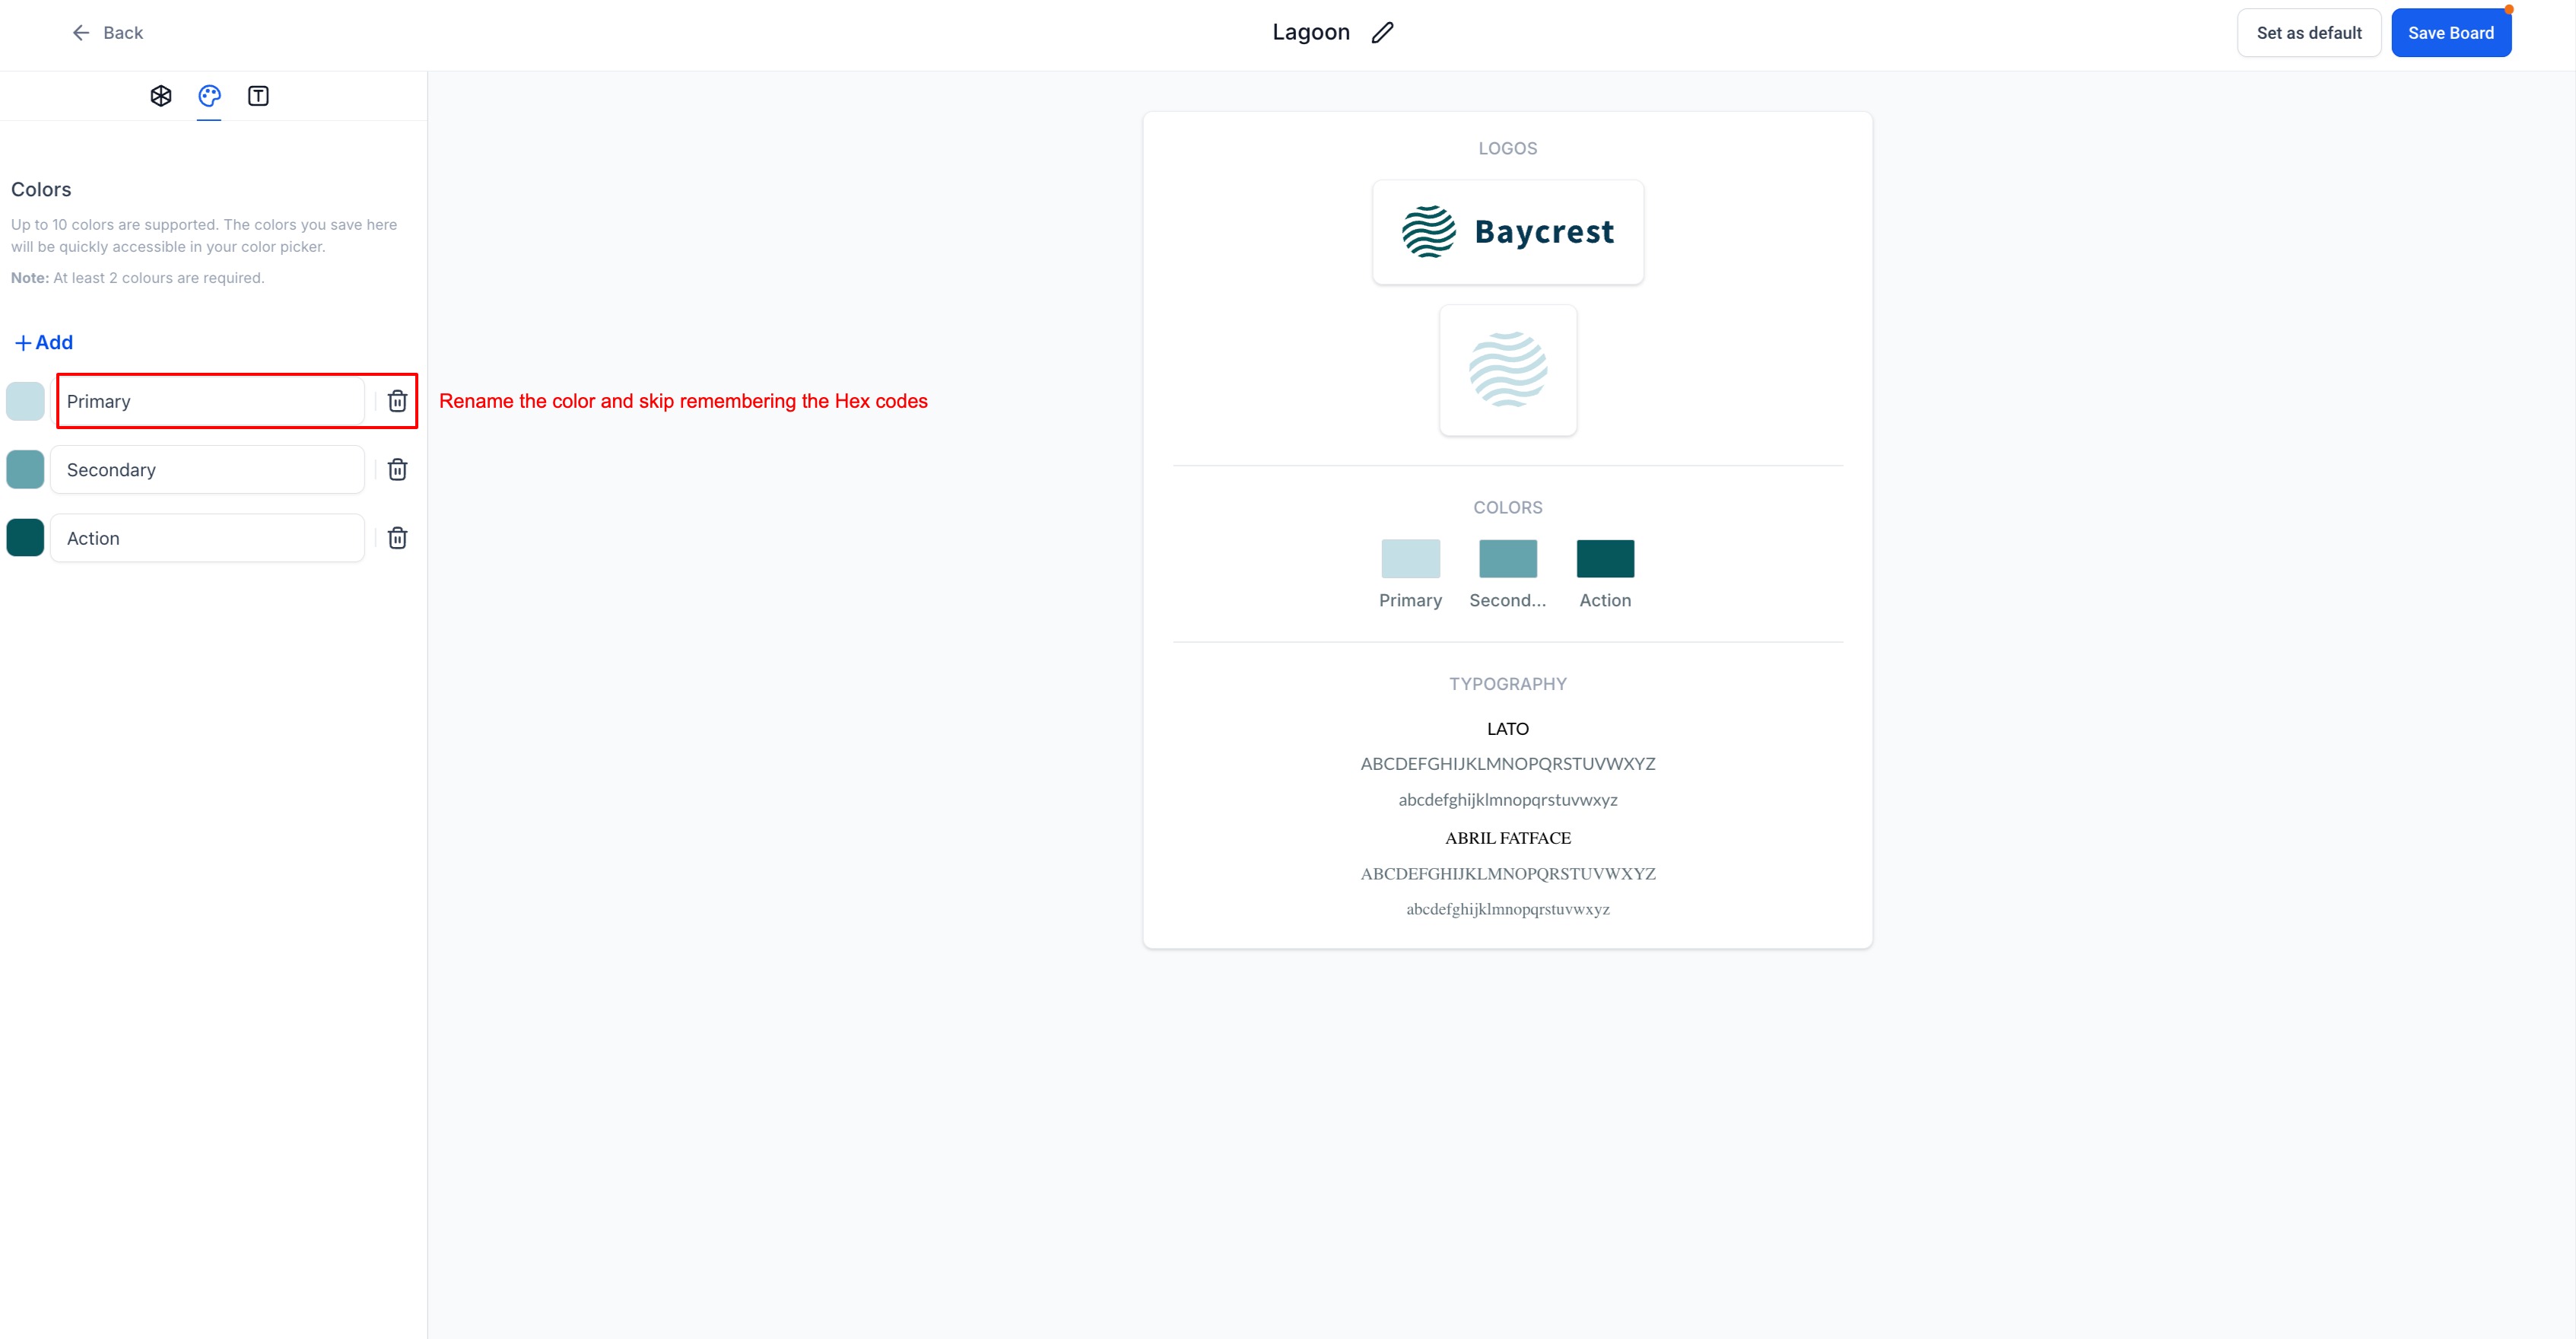Image resolution: width=2576 pixels, height=1339 pixels.
Task: Open the light blue Primary color swatch
Action: 25,401
